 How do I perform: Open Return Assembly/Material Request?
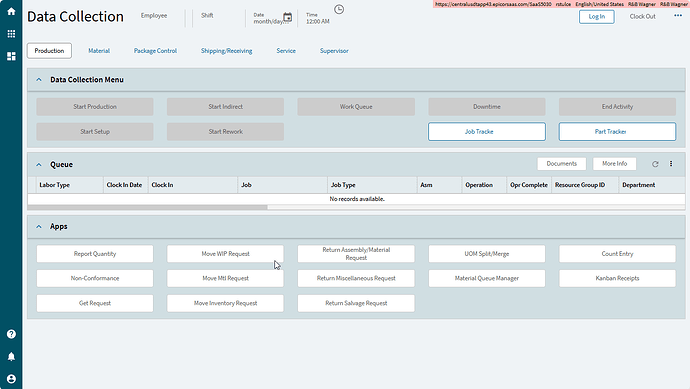tap(356, 254)
